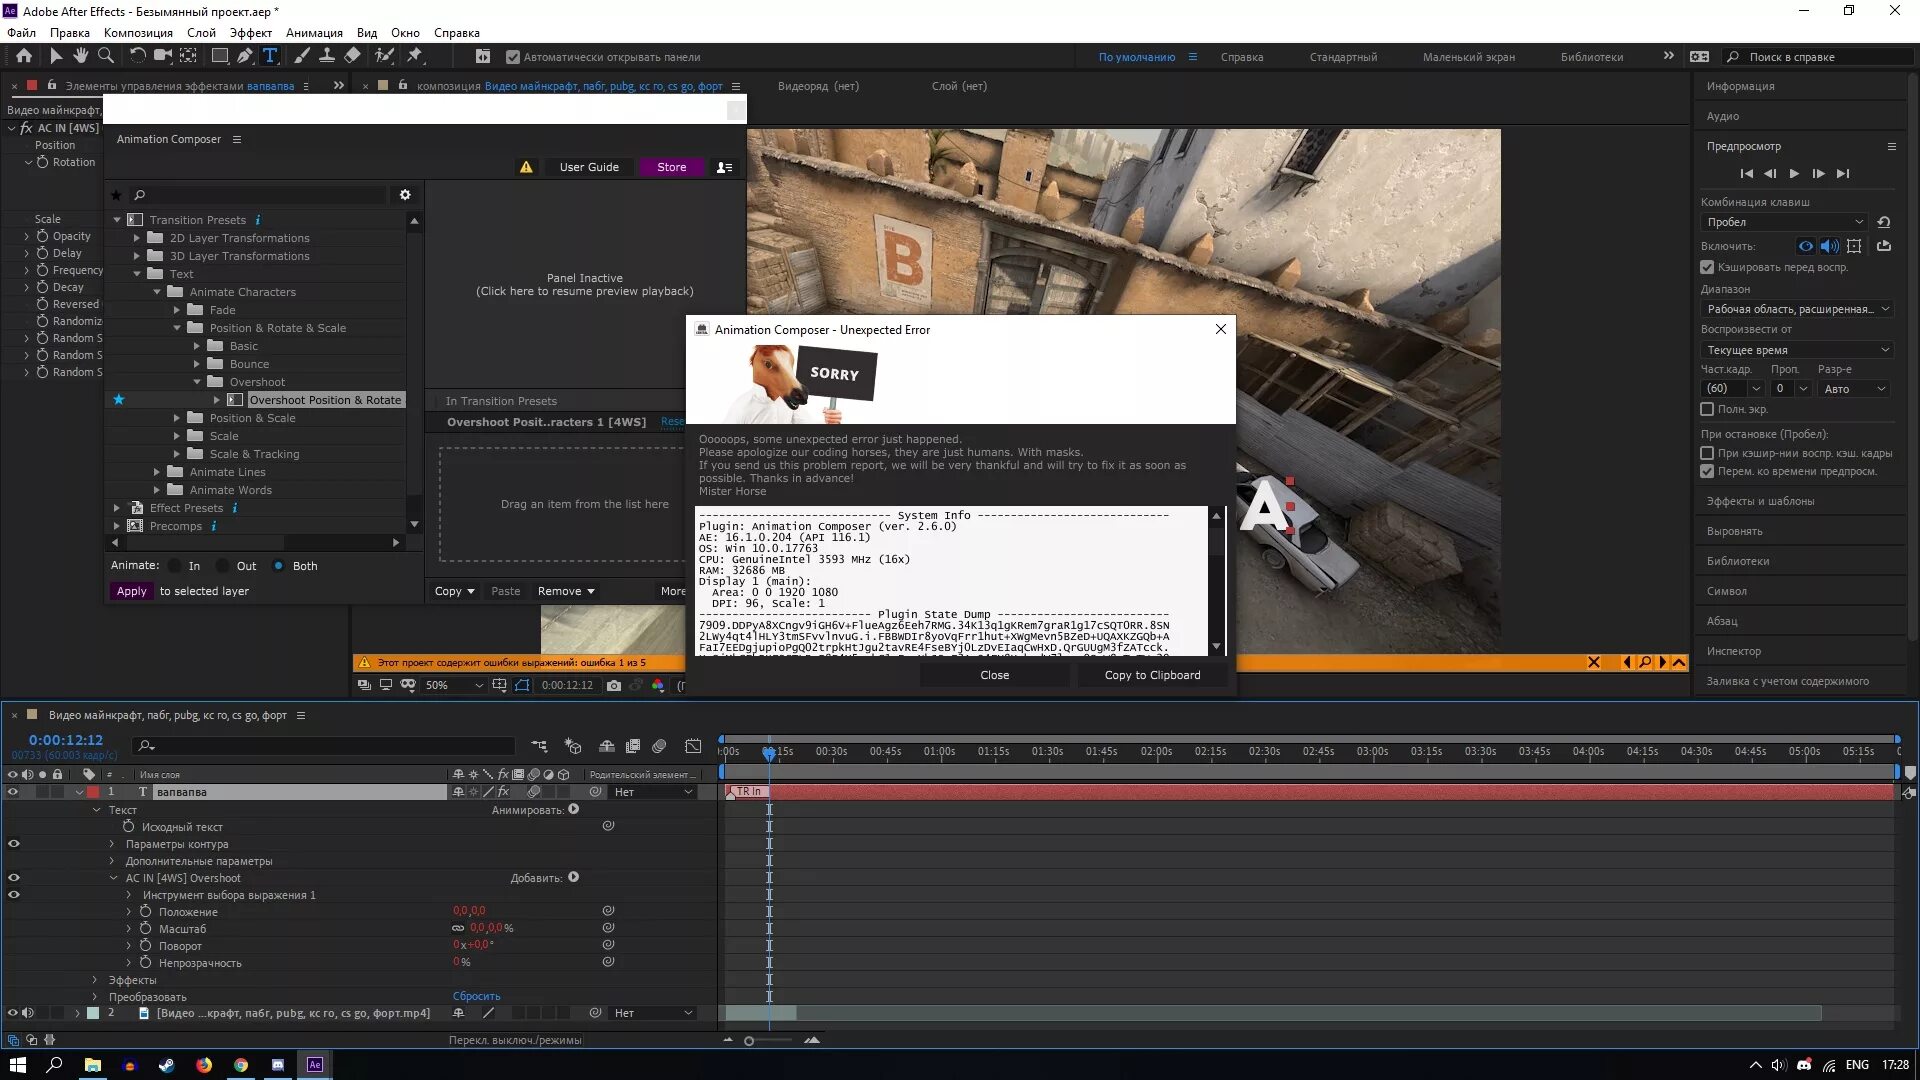Expand the Преобразовать property group
The width and height of the screenshot is (1920, 1080).
tap(95, 997)
